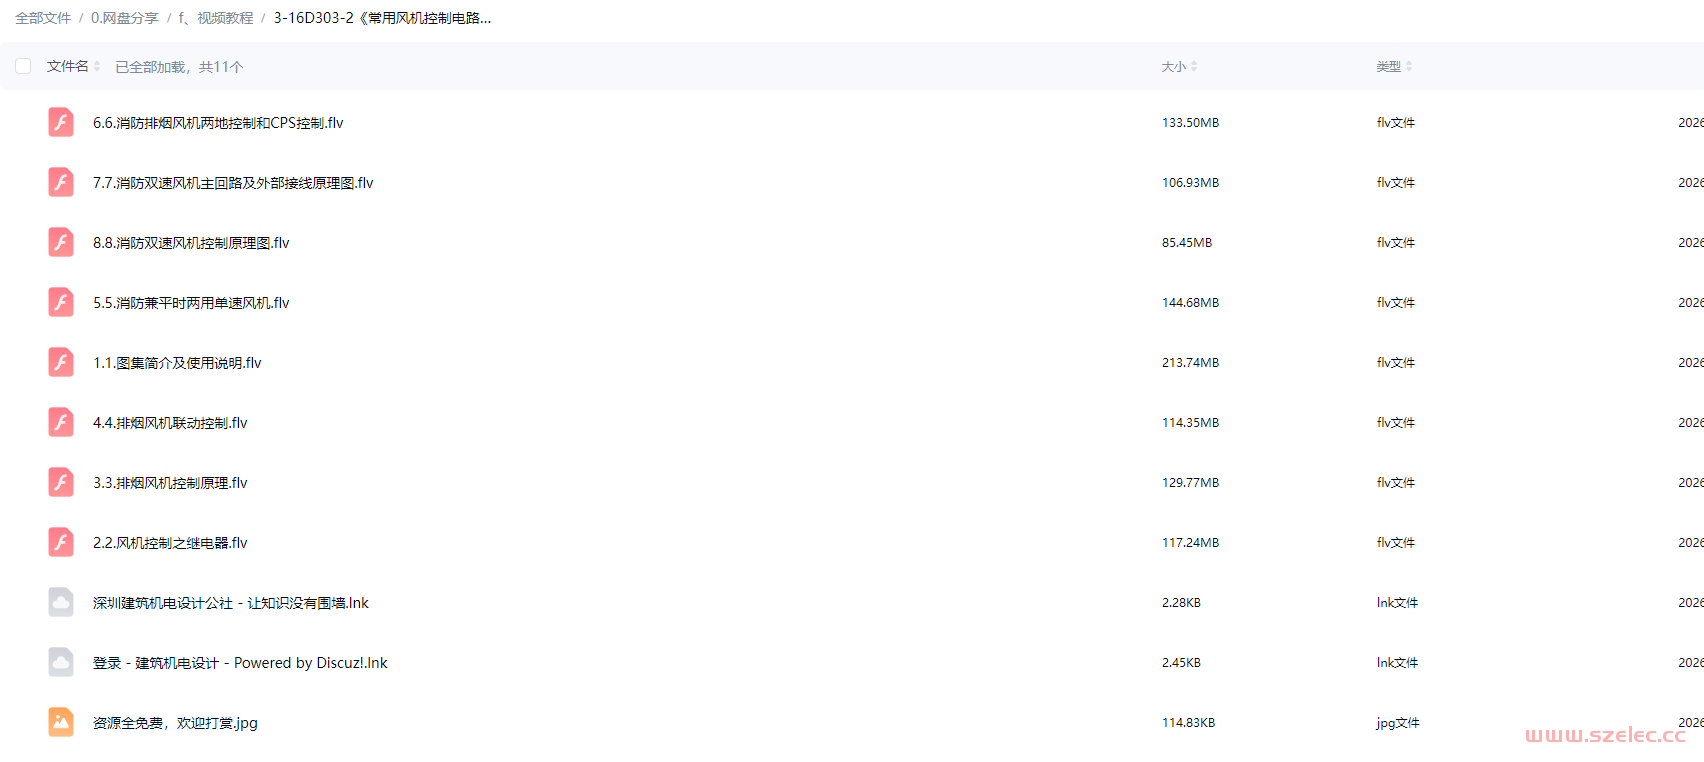Click the 已全部加载，共11个 status text

pyautogui.click(x=179, y=67)
